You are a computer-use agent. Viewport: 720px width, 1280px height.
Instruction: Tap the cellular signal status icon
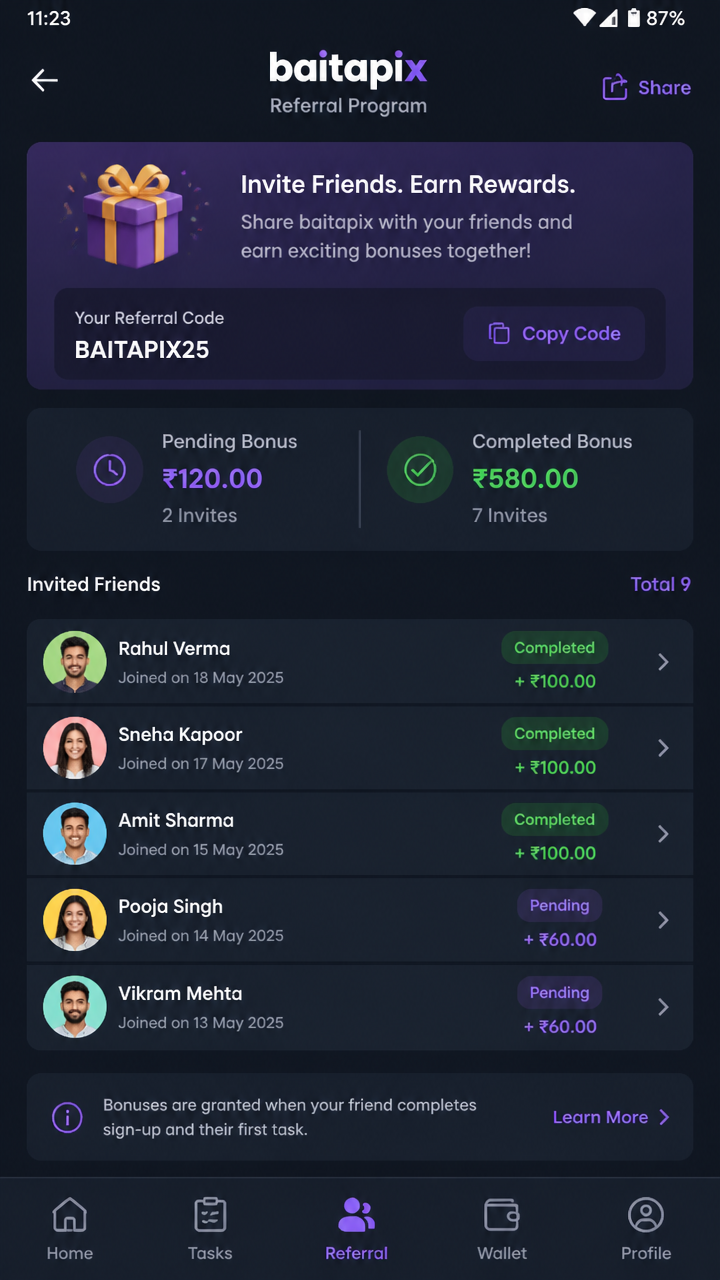608,18
